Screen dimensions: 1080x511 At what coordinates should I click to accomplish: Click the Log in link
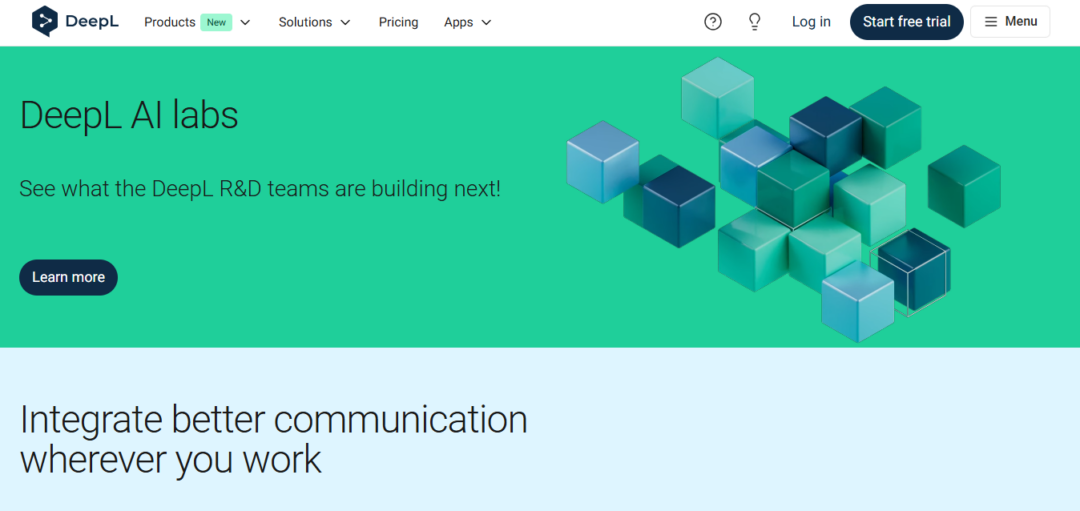pyautogui.click(x=811, y=22)
